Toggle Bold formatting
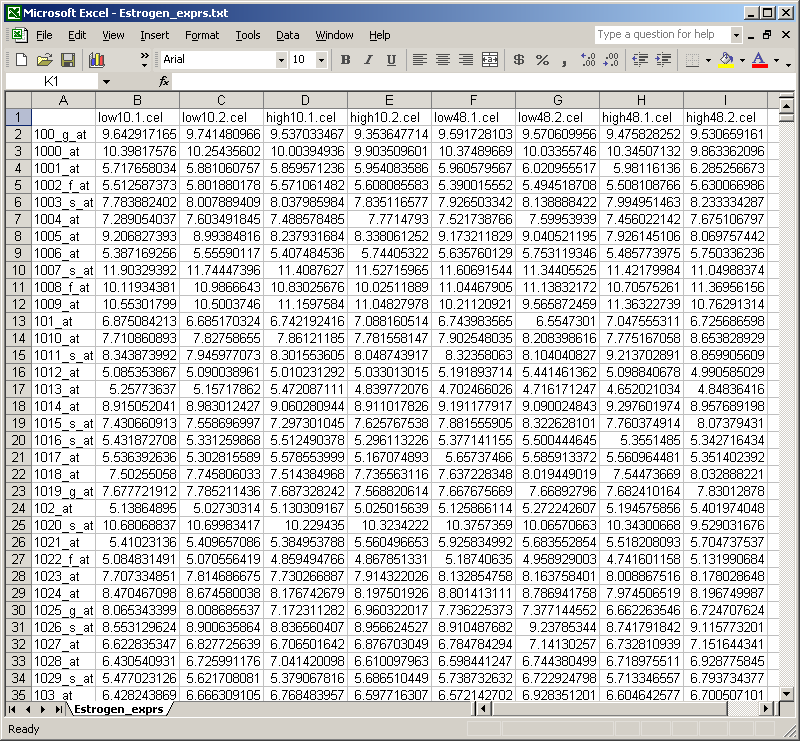The height and width of the screenshot is (741, 800). (x=346, y=60)
